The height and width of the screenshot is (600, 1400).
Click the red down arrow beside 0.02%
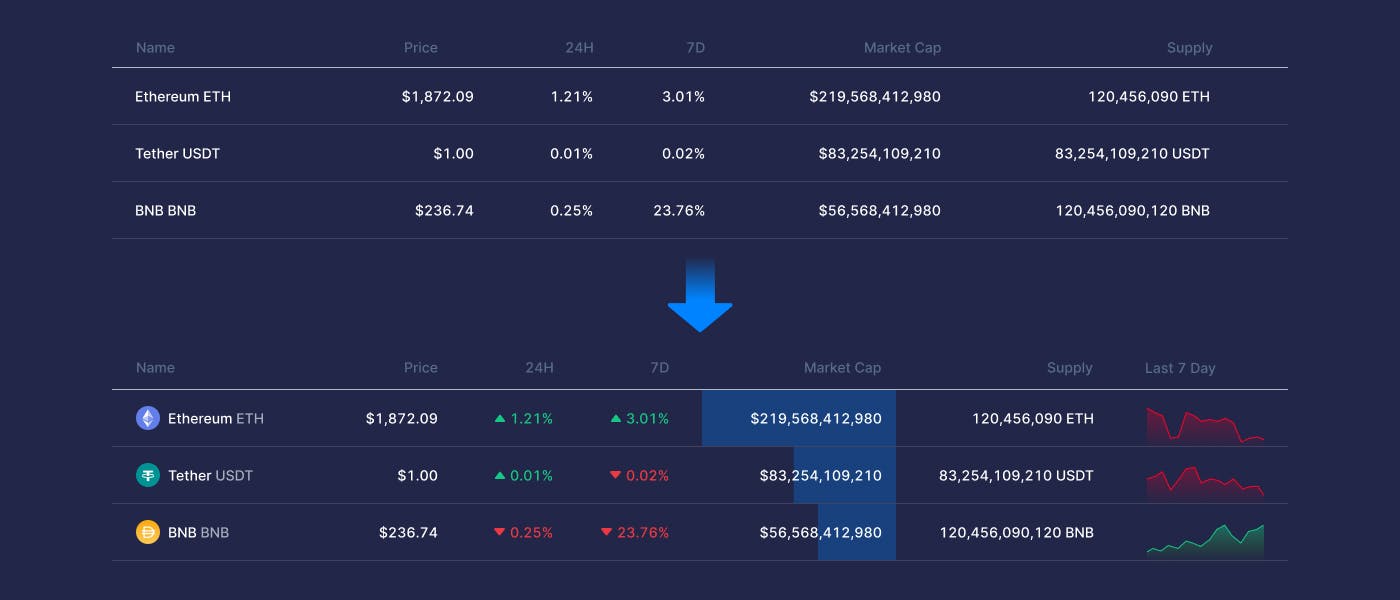(x=616, y=476)
